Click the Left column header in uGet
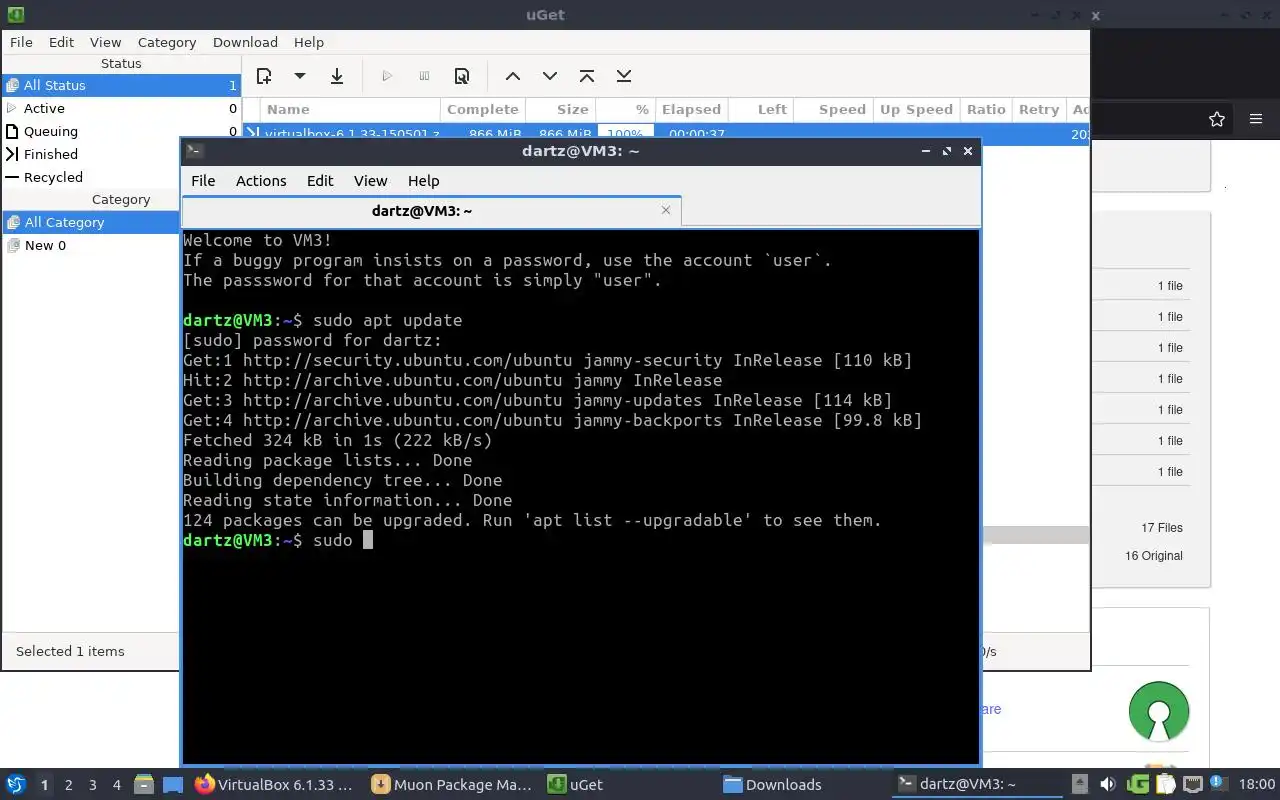Screen dimensions: 1280x800 click(761, 109)
